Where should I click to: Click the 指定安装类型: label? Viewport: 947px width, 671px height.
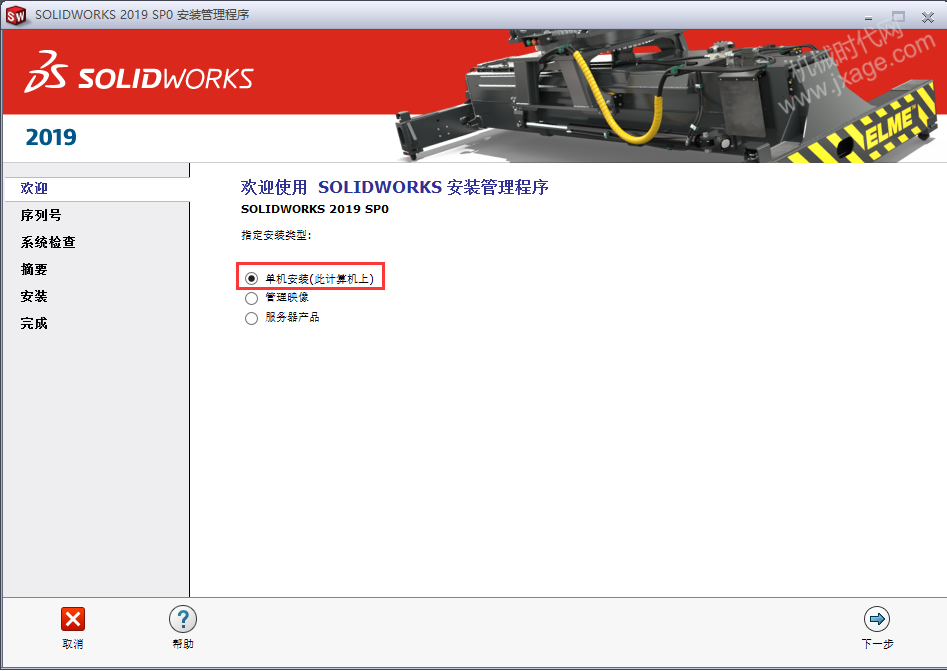(276, 235)
